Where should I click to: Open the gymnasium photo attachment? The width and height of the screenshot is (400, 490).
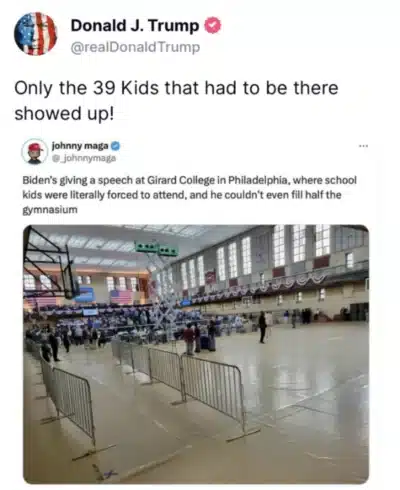coord(196,354)
